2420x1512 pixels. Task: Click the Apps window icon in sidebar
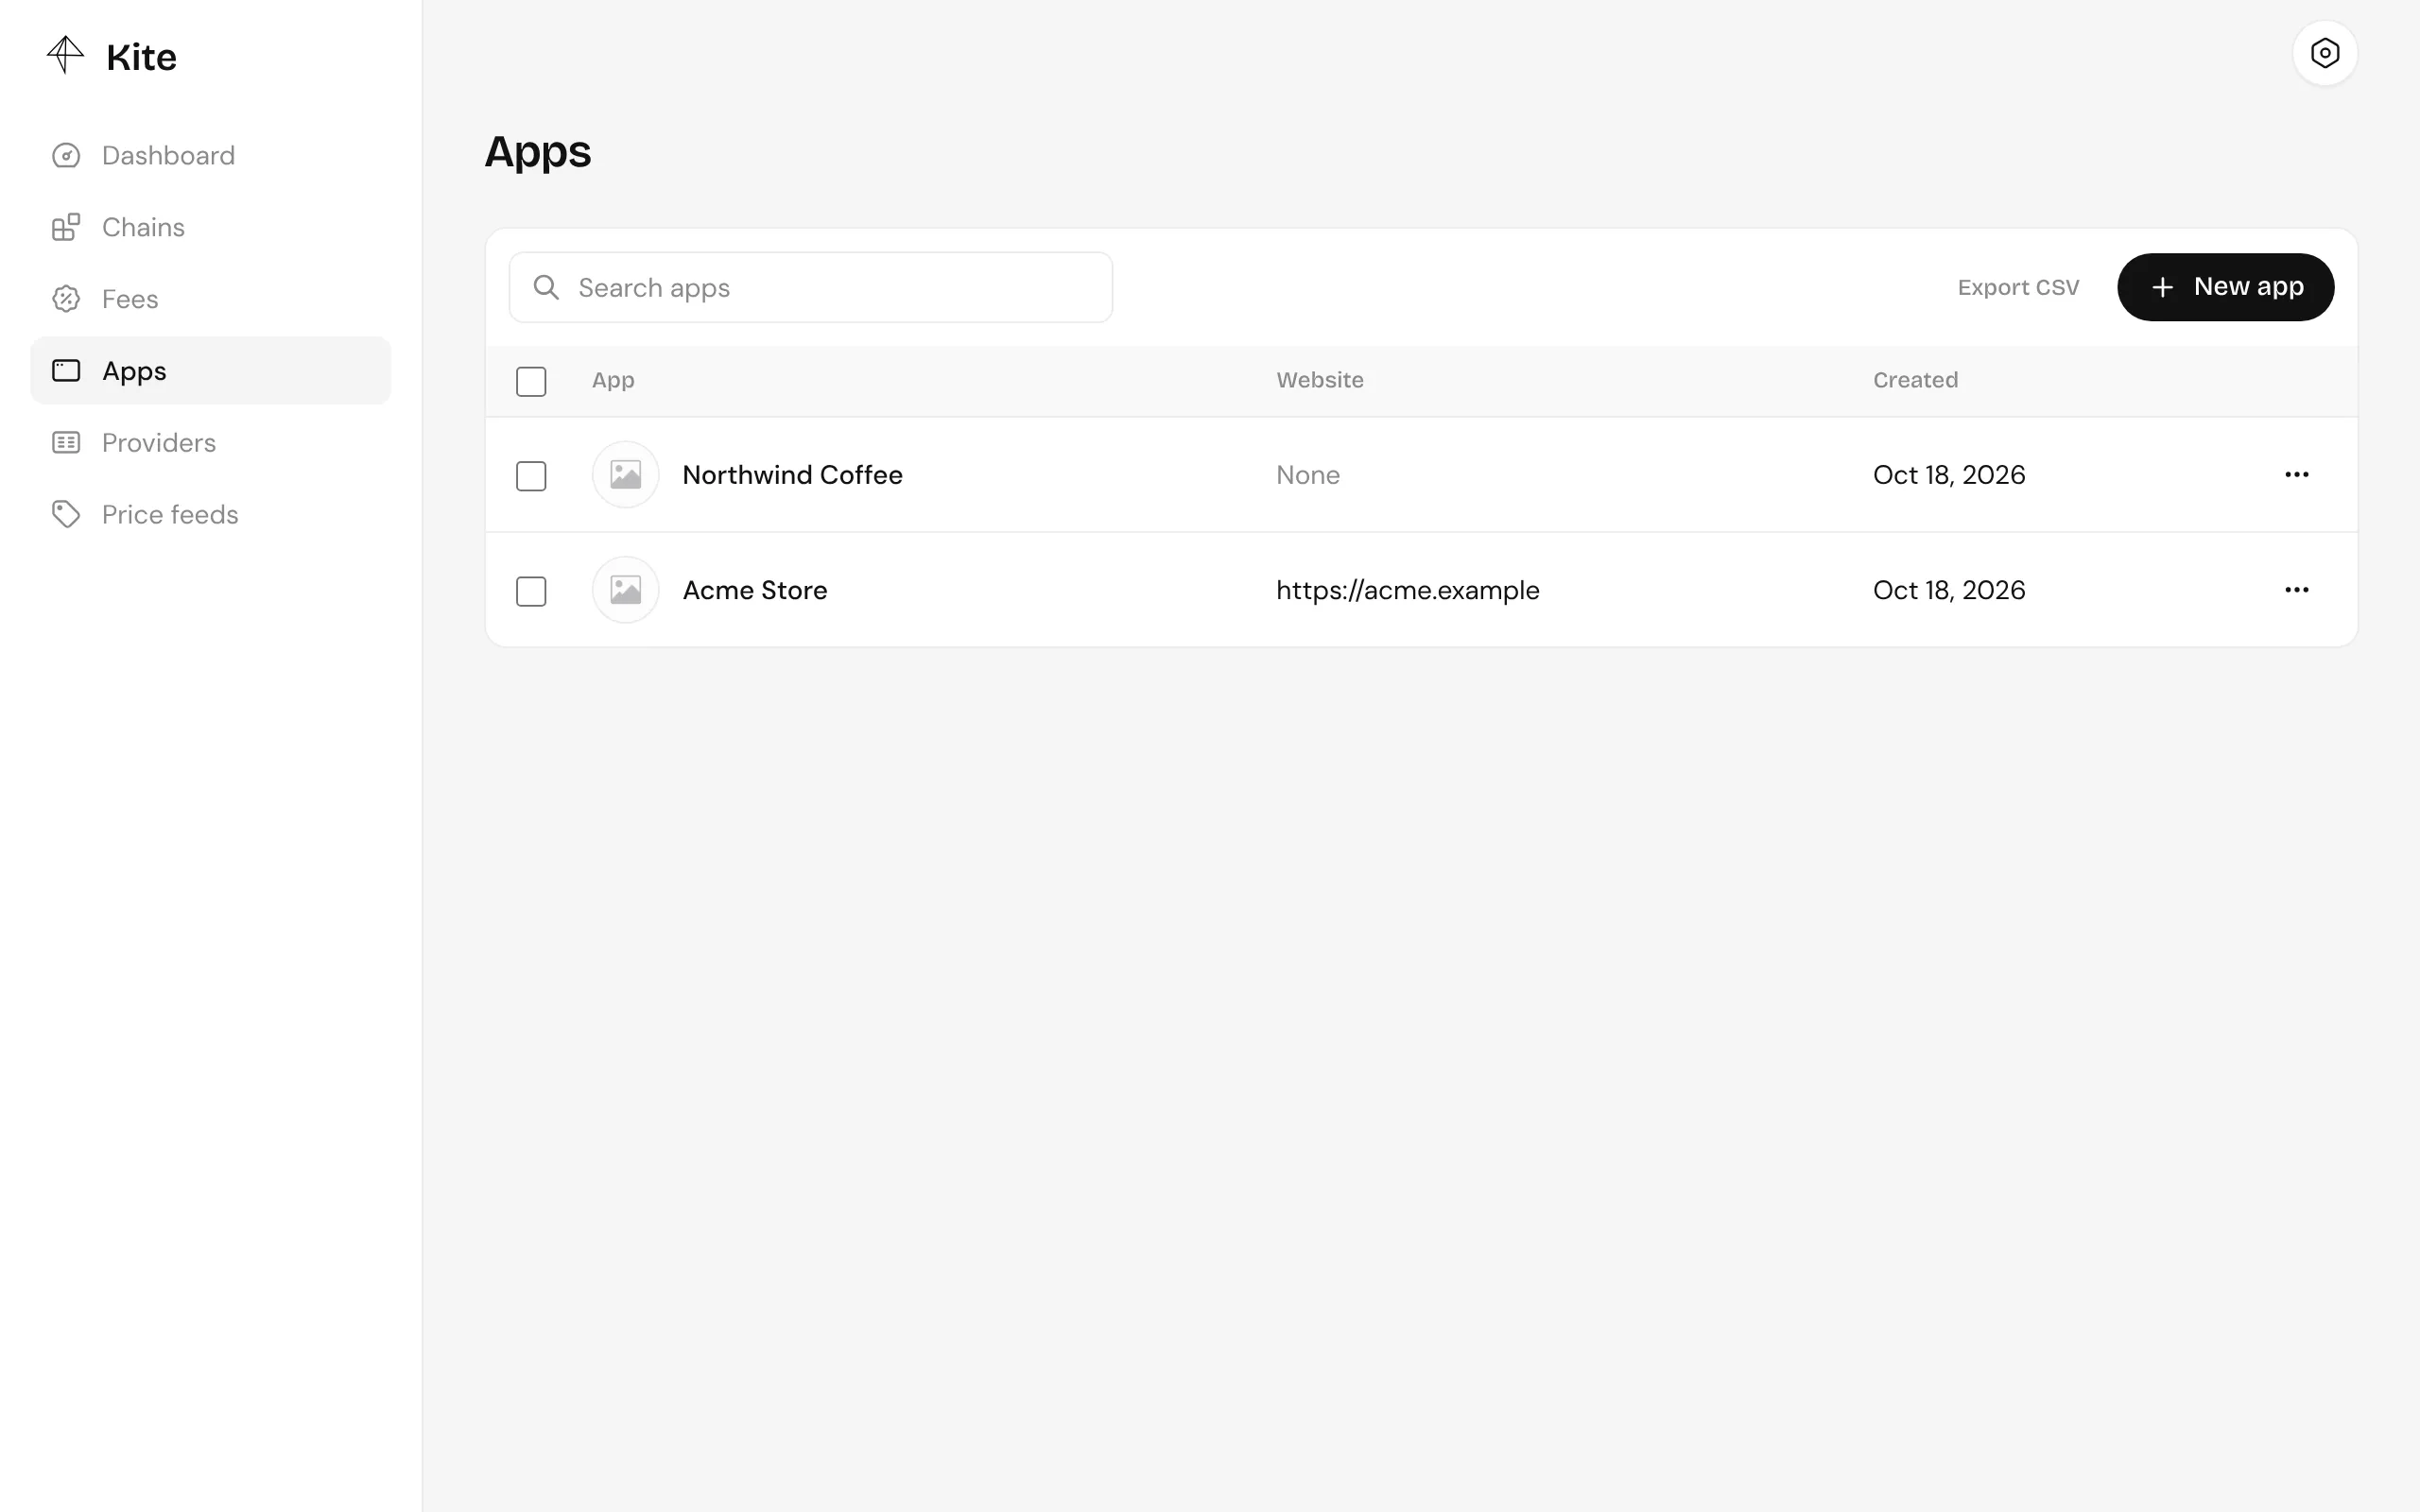pos(66,371)
